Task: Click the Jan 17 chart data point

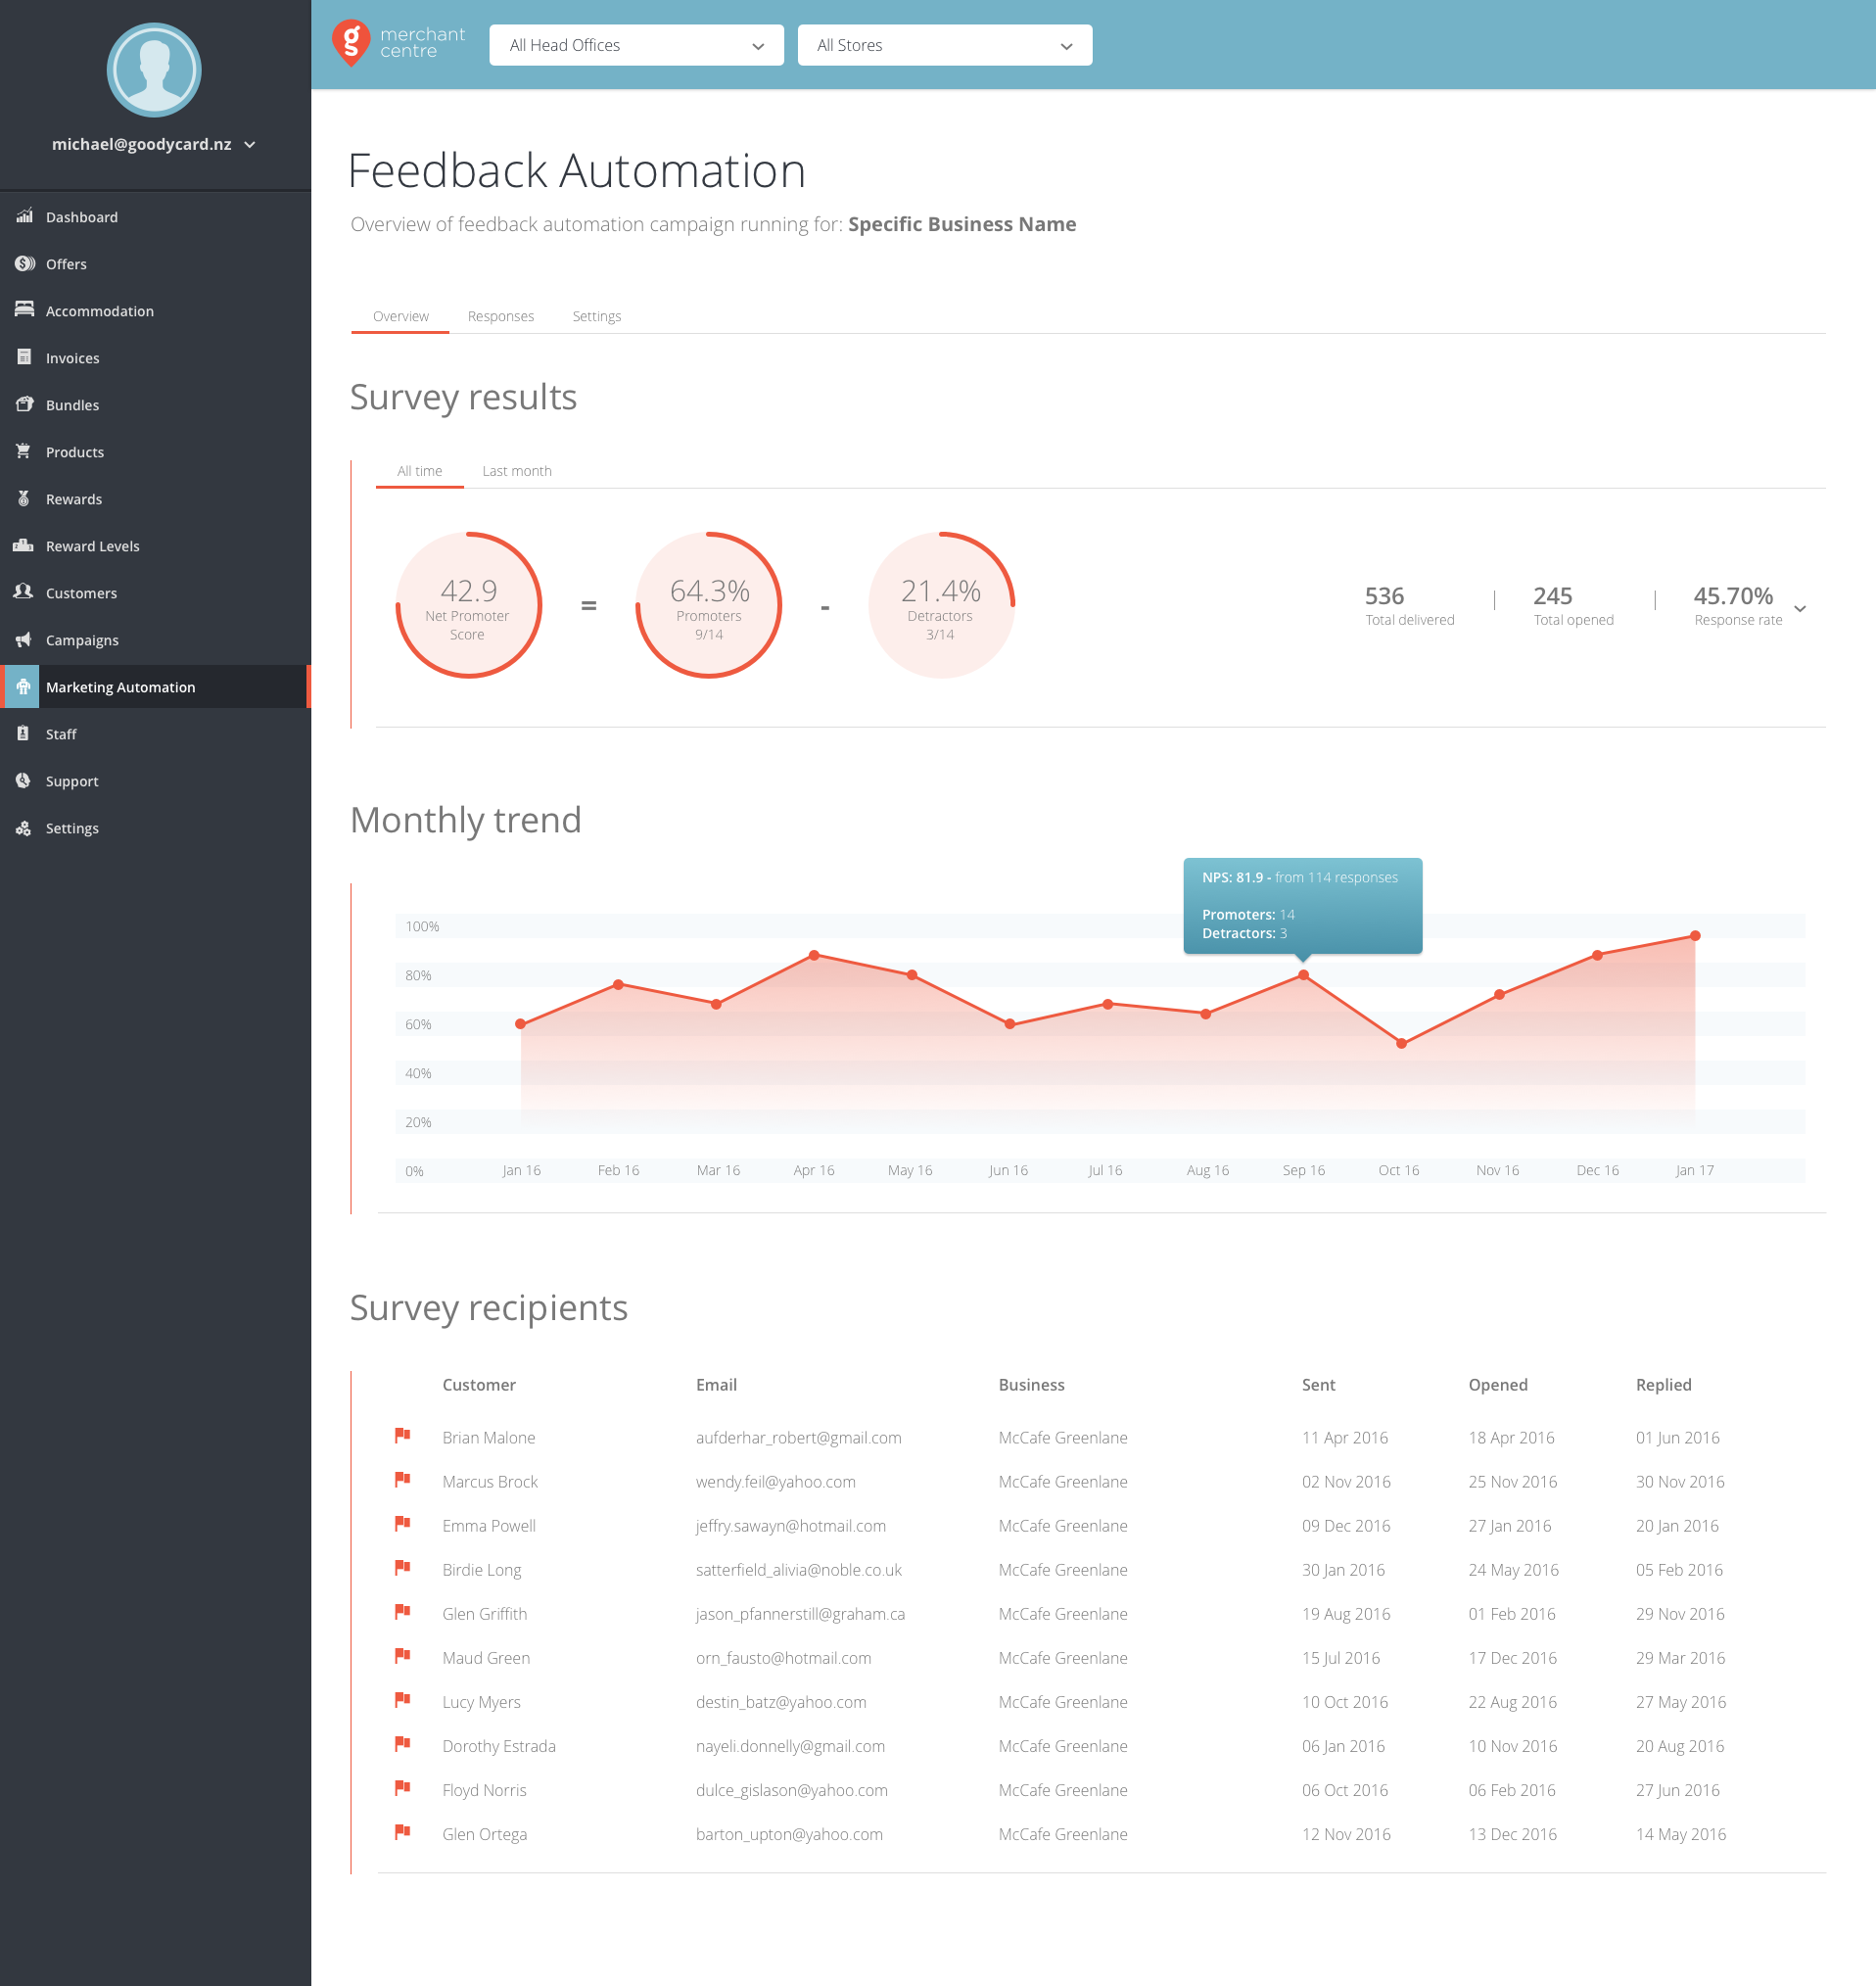Action: [x=1695, y=936]
